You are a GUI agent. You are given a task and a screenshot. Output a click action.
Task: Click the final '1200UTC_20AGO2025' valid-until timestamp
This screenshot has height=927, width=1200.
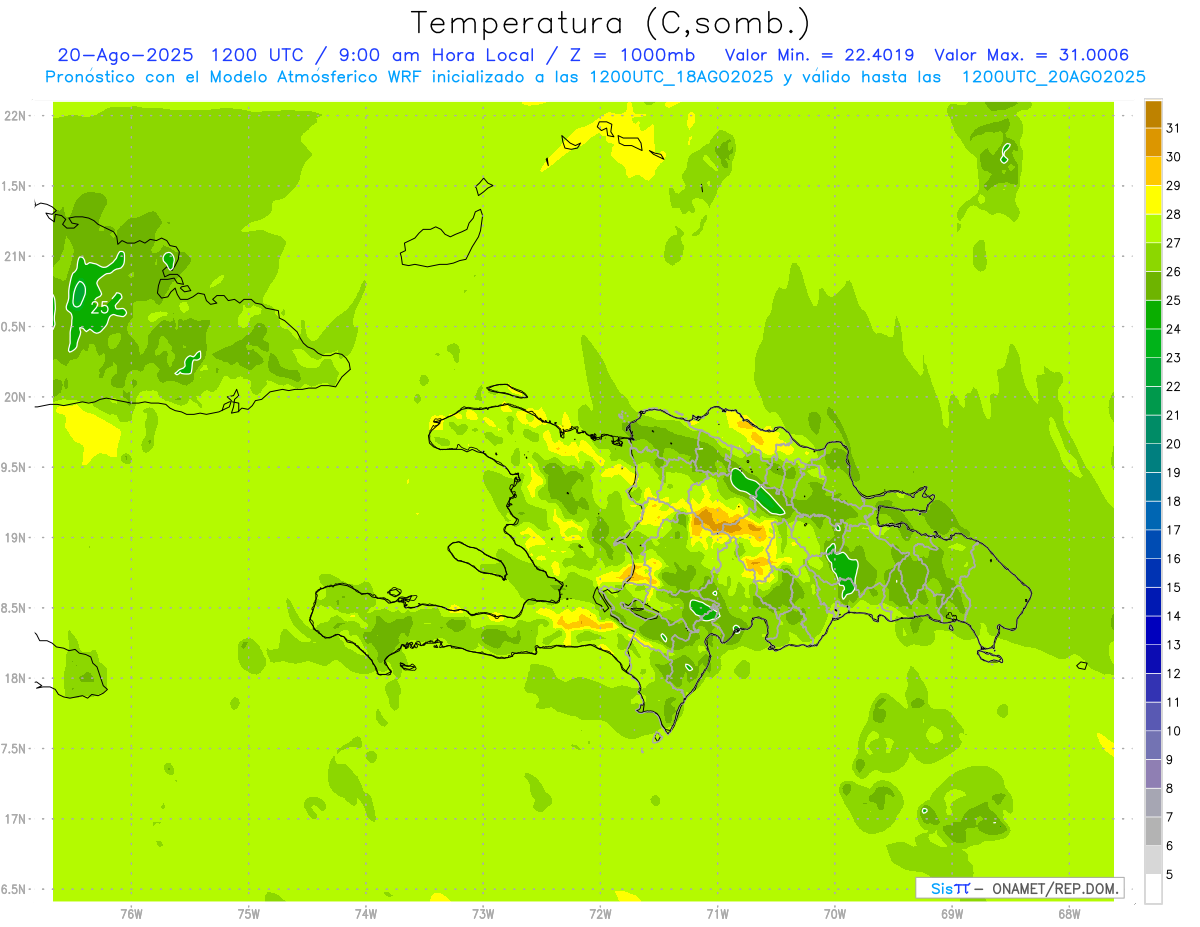coord(1053,77)
